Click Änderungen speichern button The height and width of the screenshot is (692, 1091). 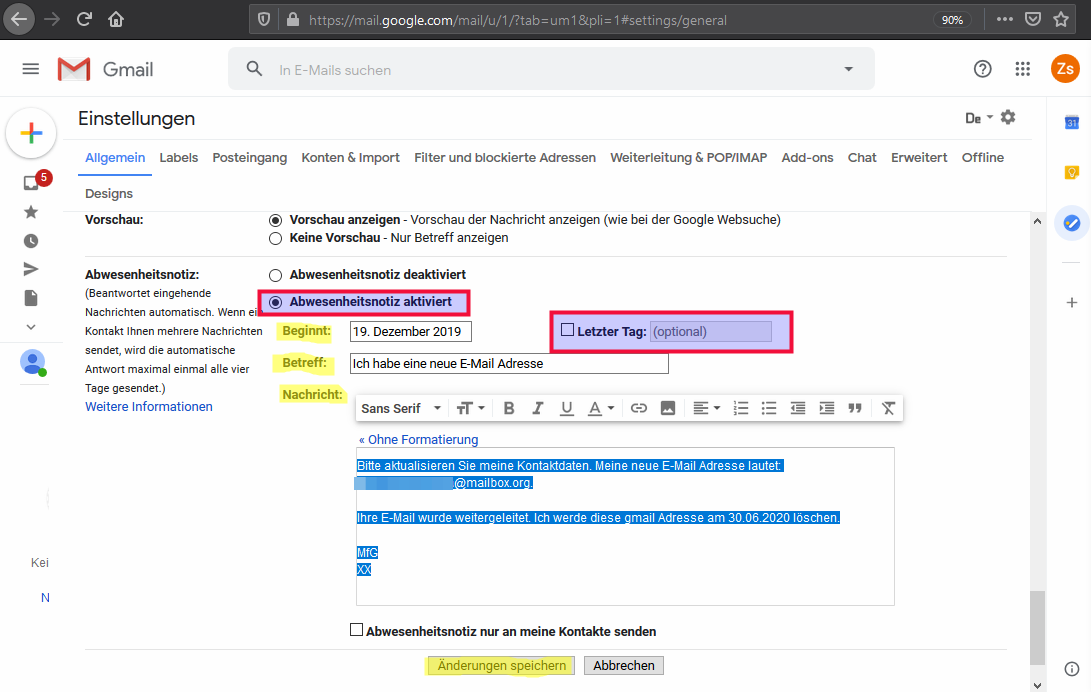[501, 666]
